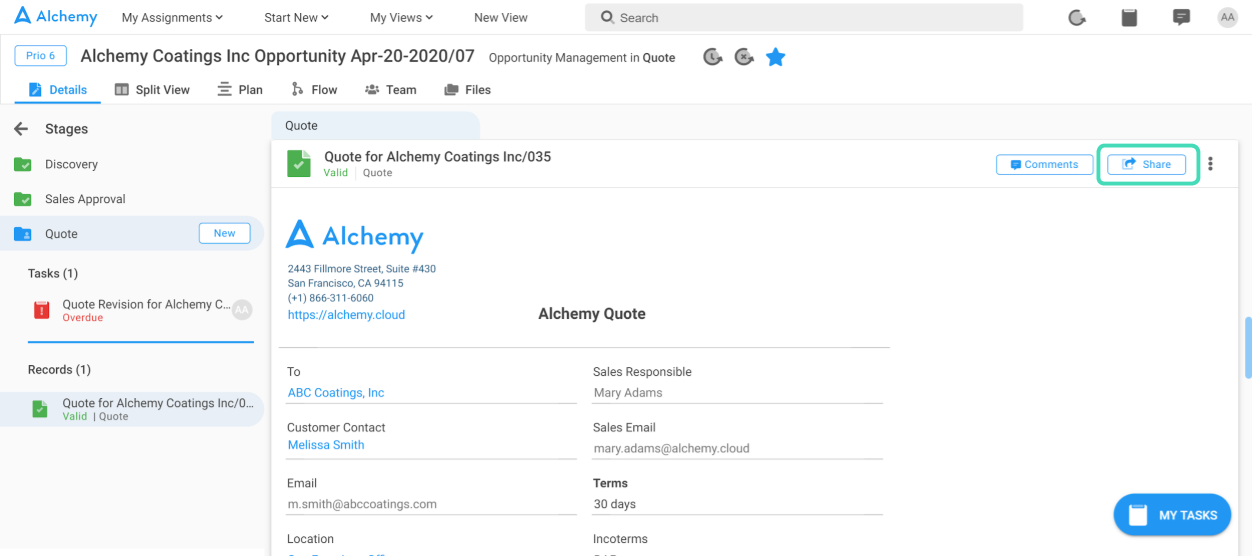Click the green Sales Approval folder icon
This screenshot has width=1254, height=556.
pyautogui.click(x=22, y=199)
